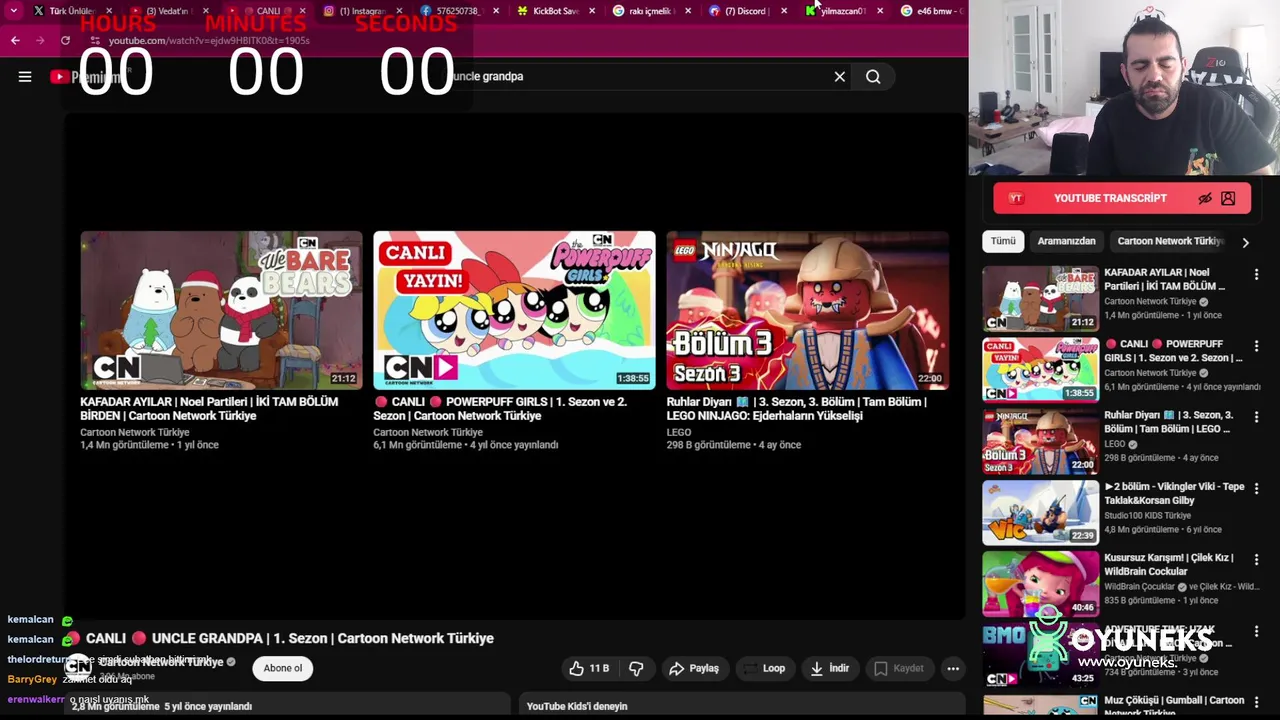The image size is (1280, 720).
Task: Close the rakı içmelik Google tab
Action: tap(687, 11)
